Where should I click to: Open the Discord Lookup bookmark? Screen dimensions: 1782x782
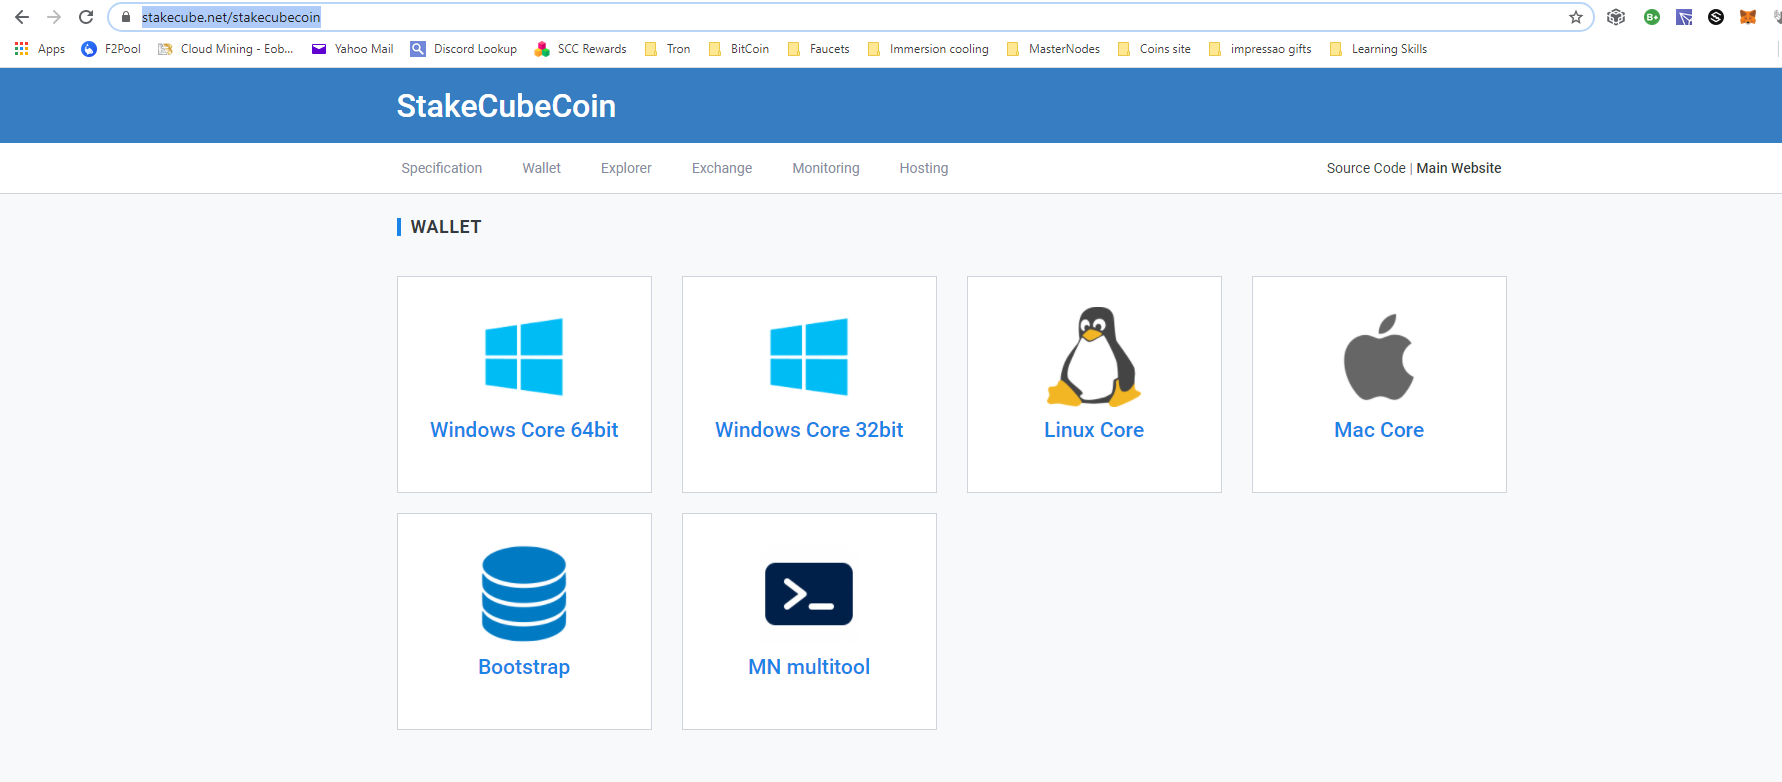(x=464, y=49)
